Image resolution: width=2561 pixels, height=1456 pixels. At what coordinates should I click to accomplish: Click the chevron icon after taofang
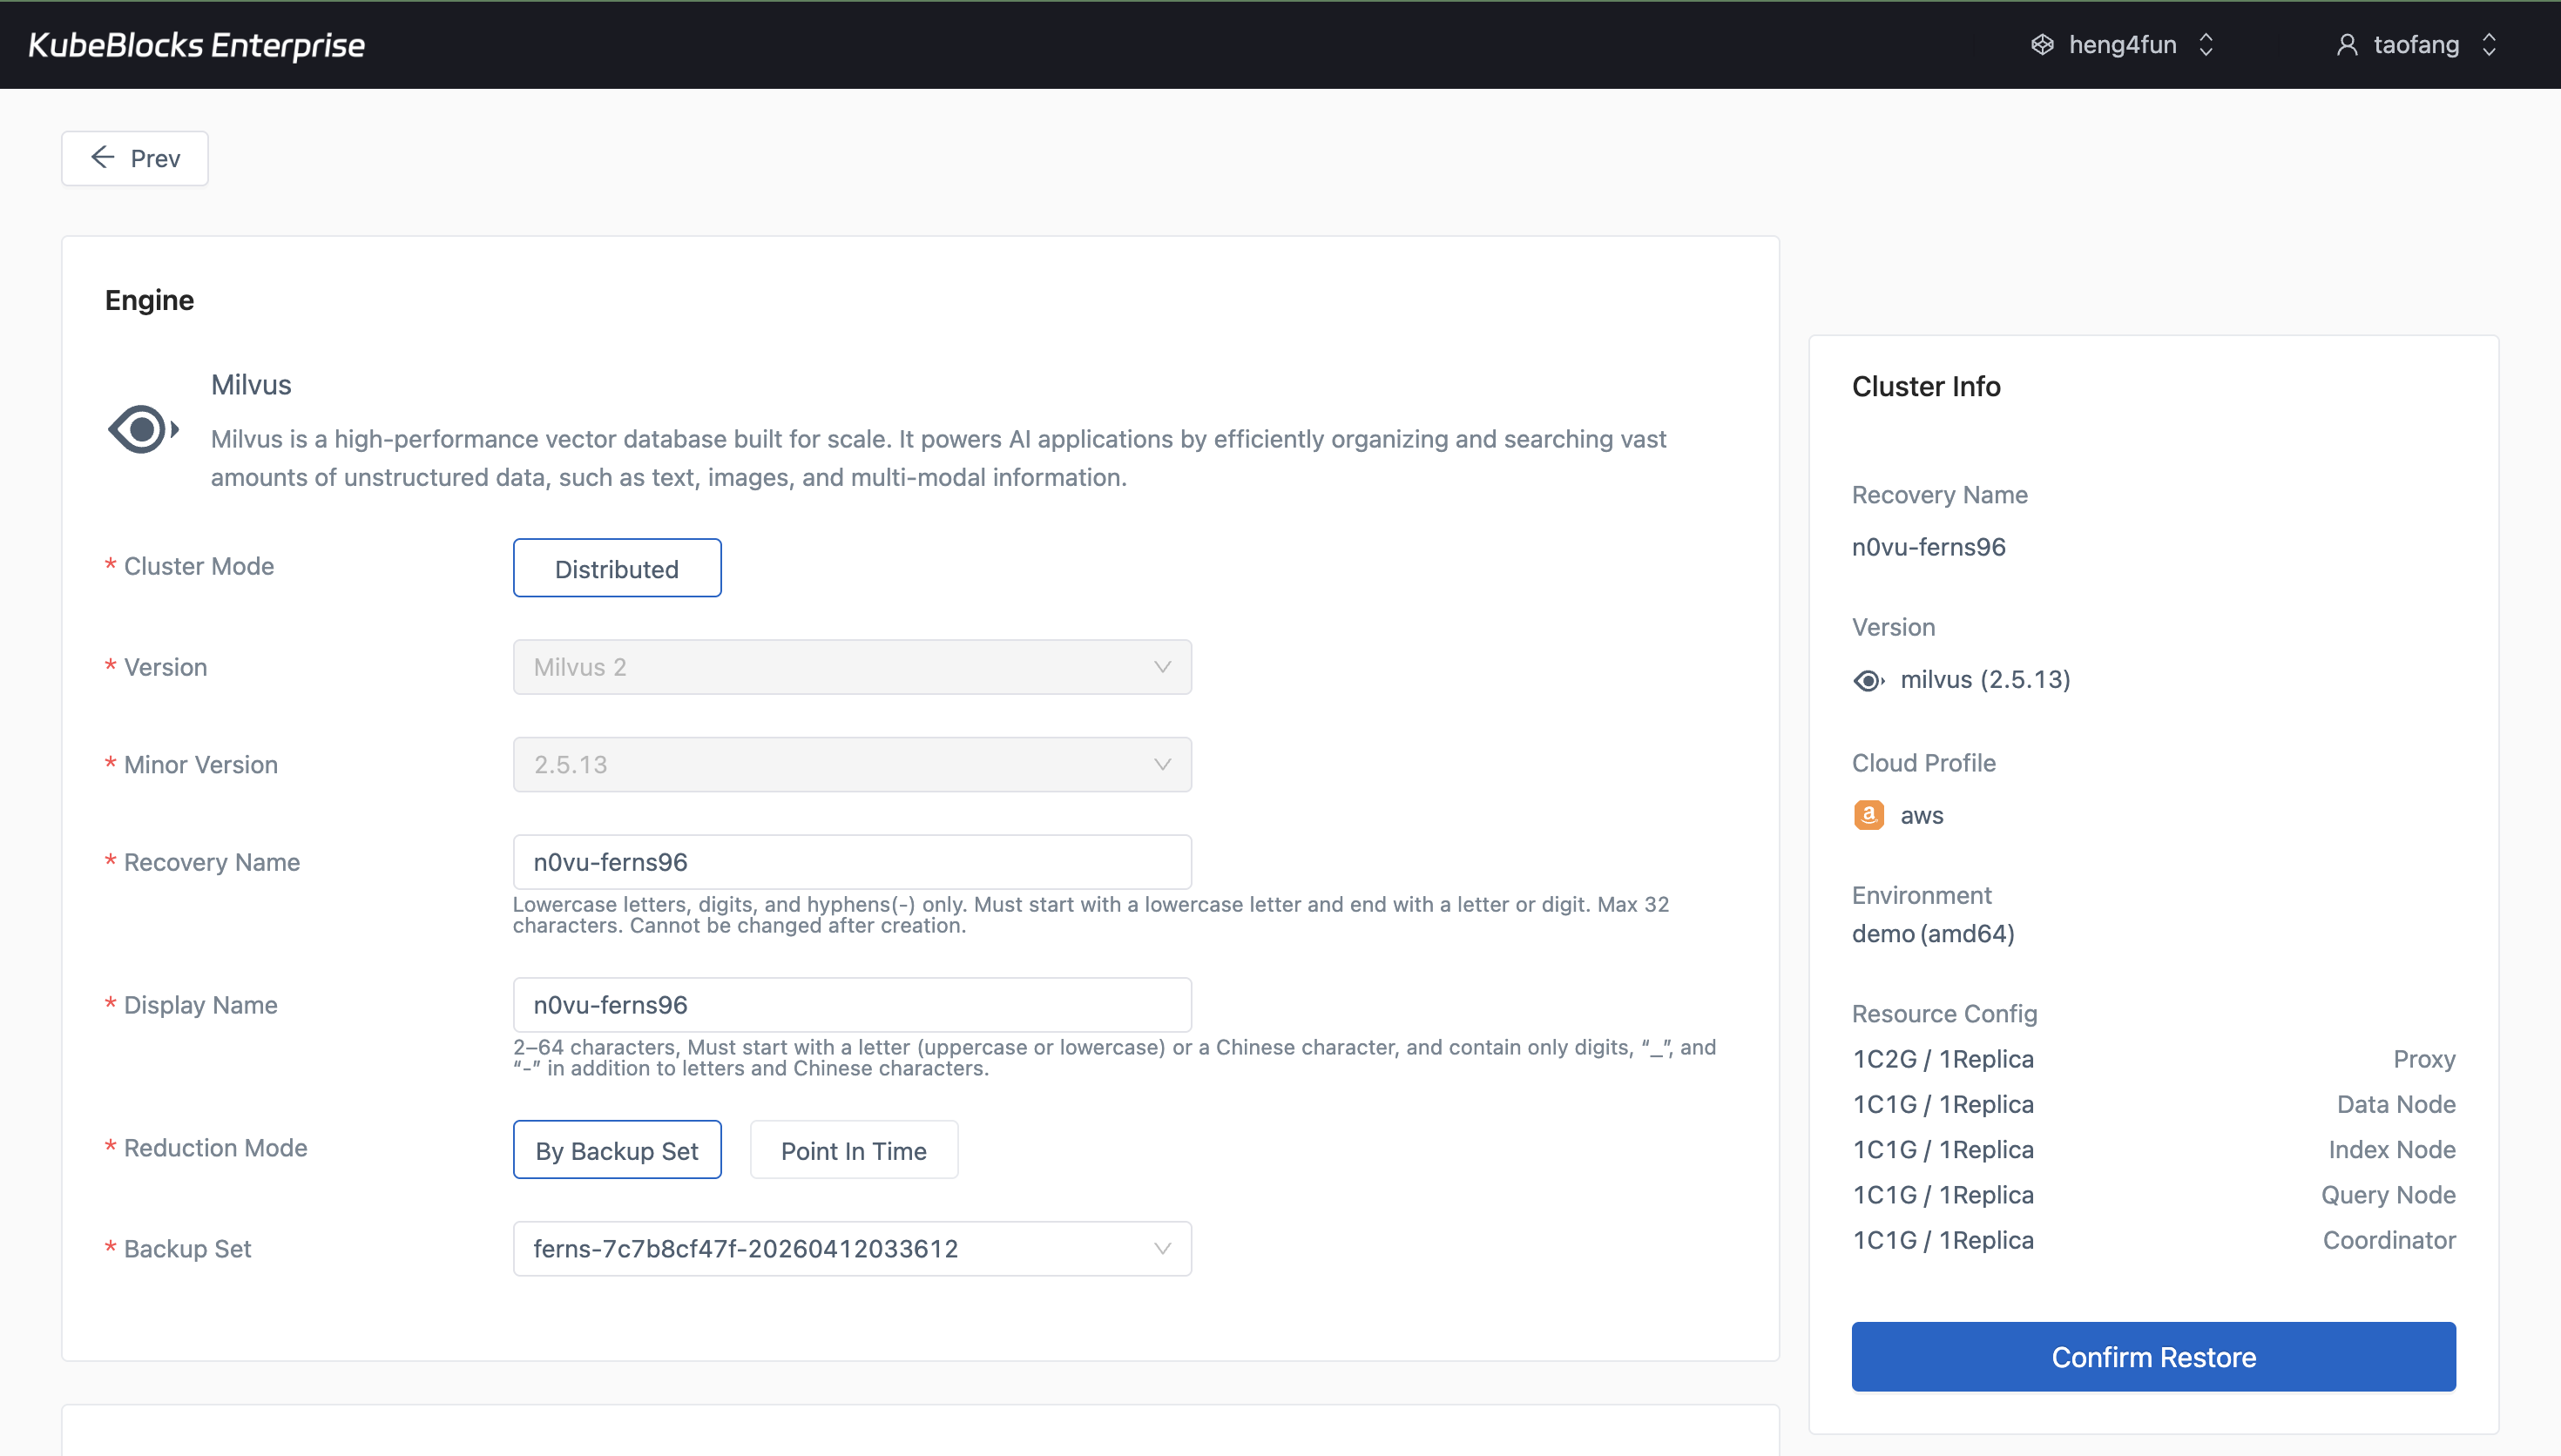pyautogui.click(x=2489, y=44)
